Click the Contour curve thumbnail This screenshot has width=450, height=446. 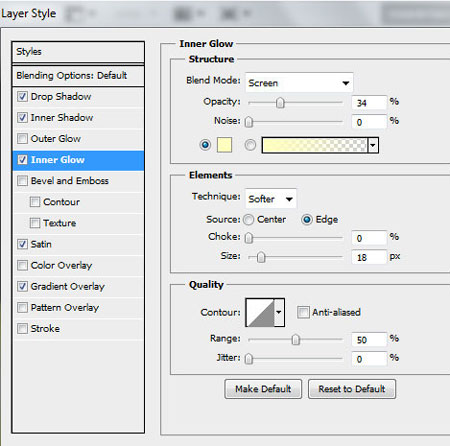click(260, 312)
